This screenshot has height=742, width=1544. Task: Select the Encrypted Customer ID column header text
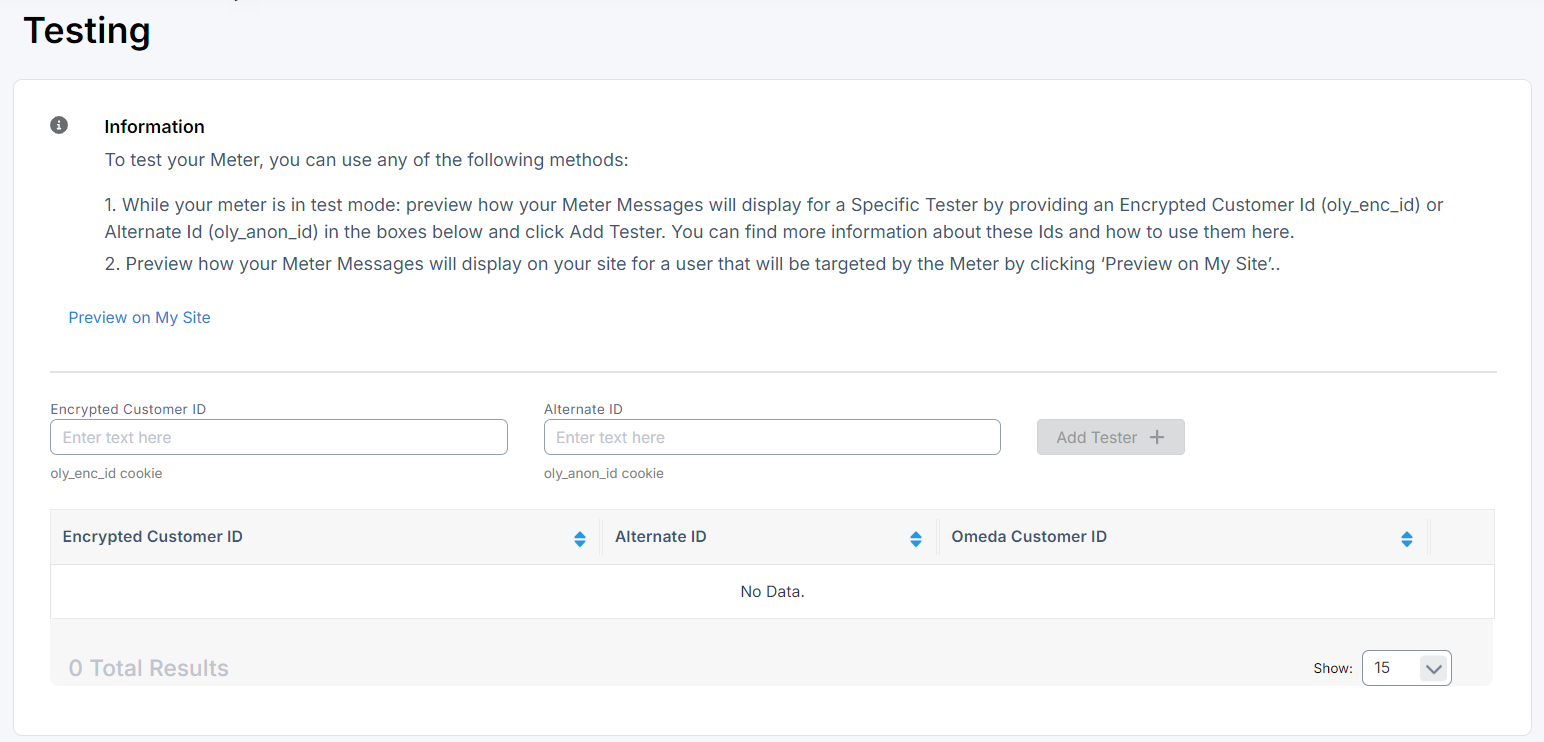click(x=153, y=537)
